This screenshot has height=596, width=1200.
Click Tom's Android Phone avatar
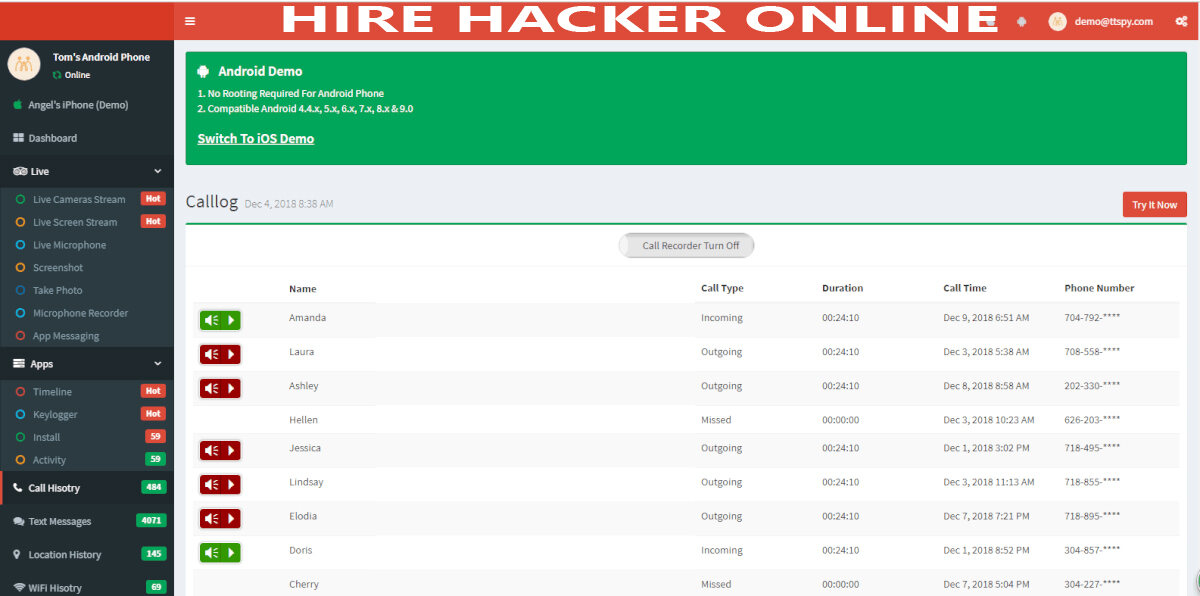point(24,65)
